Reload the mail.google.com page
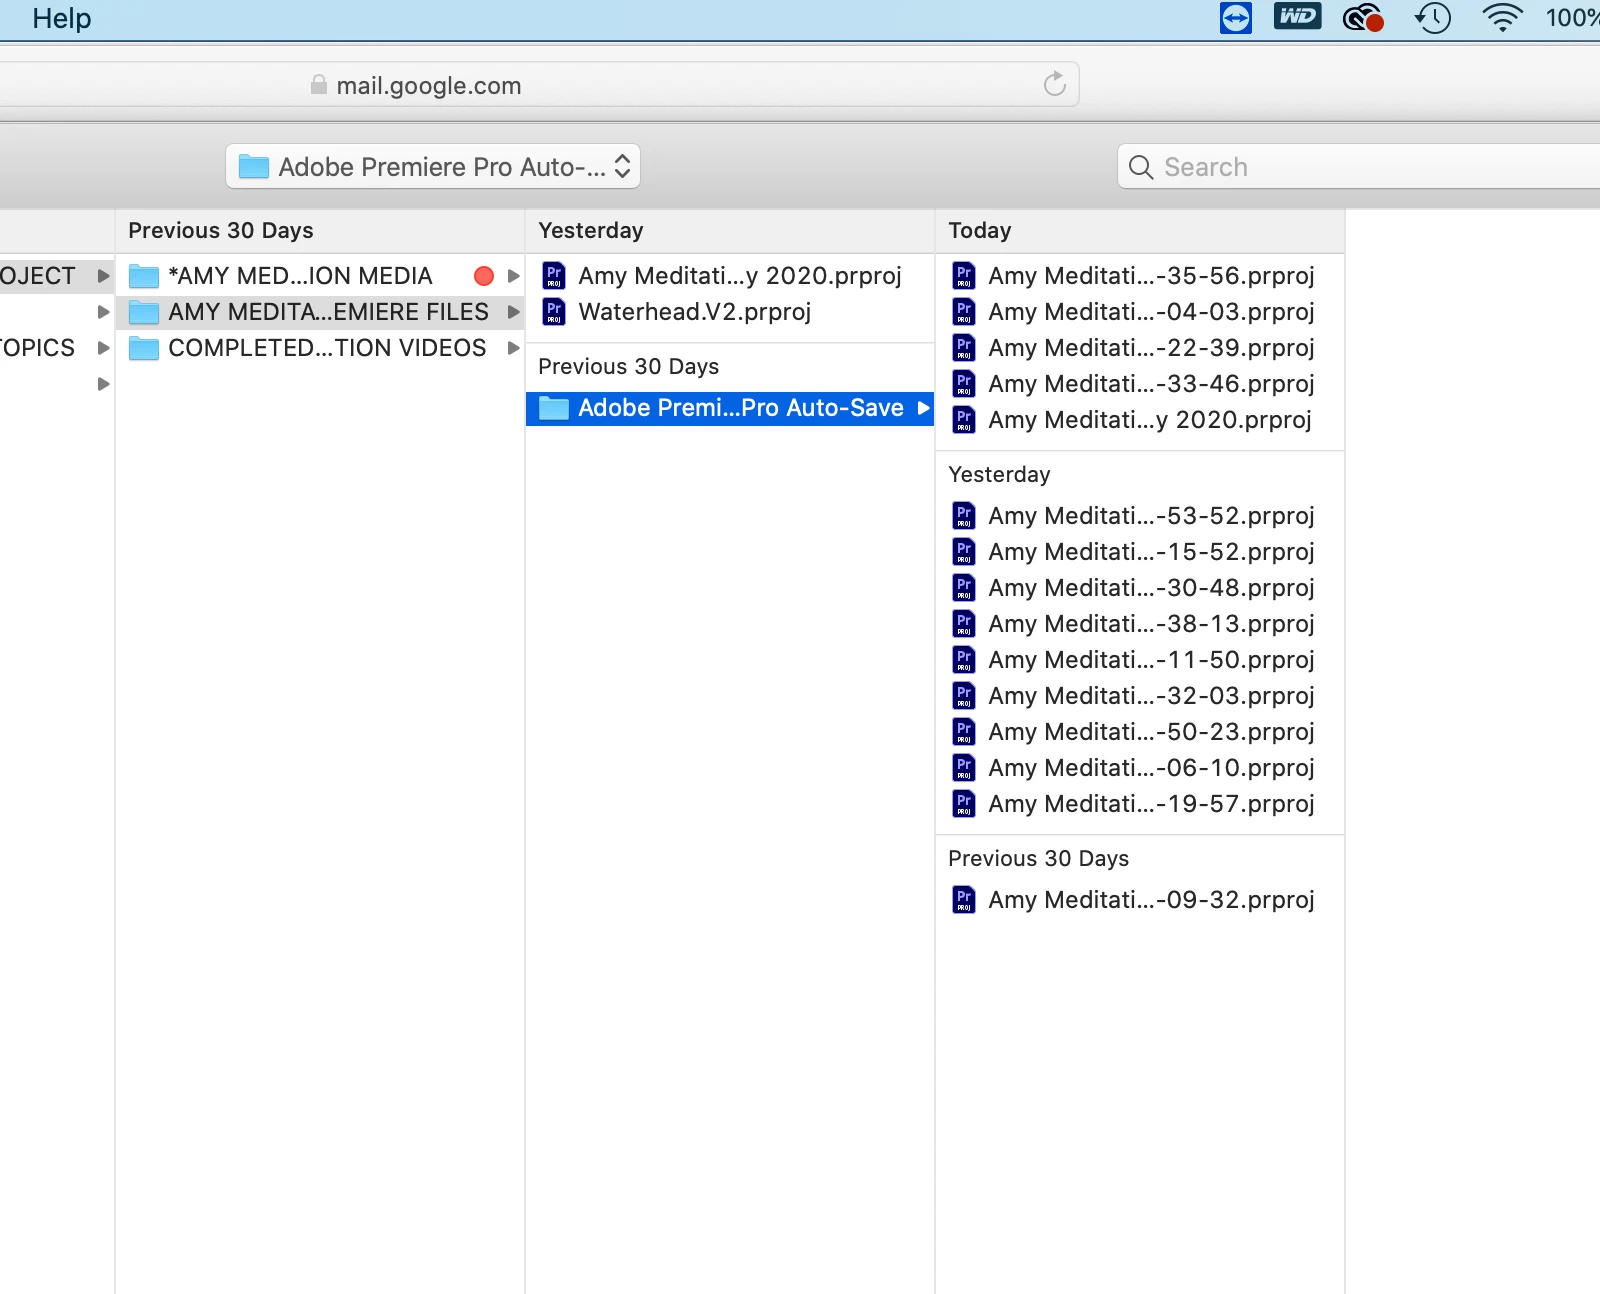1600x1294 pixels. (1054, 84)
